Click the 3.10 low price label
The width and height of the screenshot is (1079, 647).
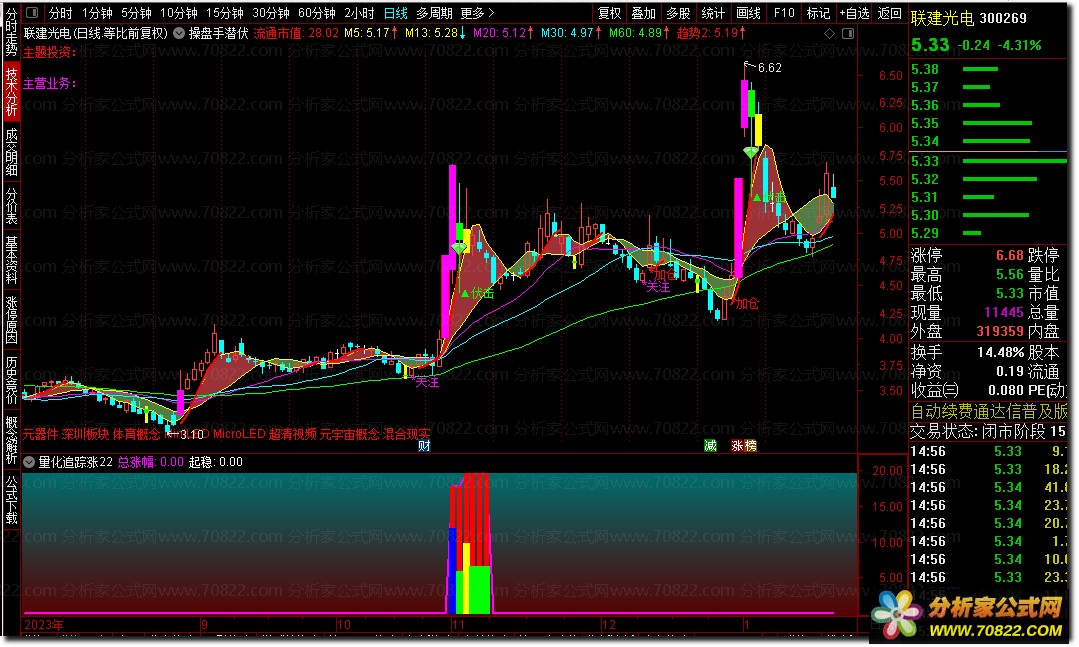point(191,434)
